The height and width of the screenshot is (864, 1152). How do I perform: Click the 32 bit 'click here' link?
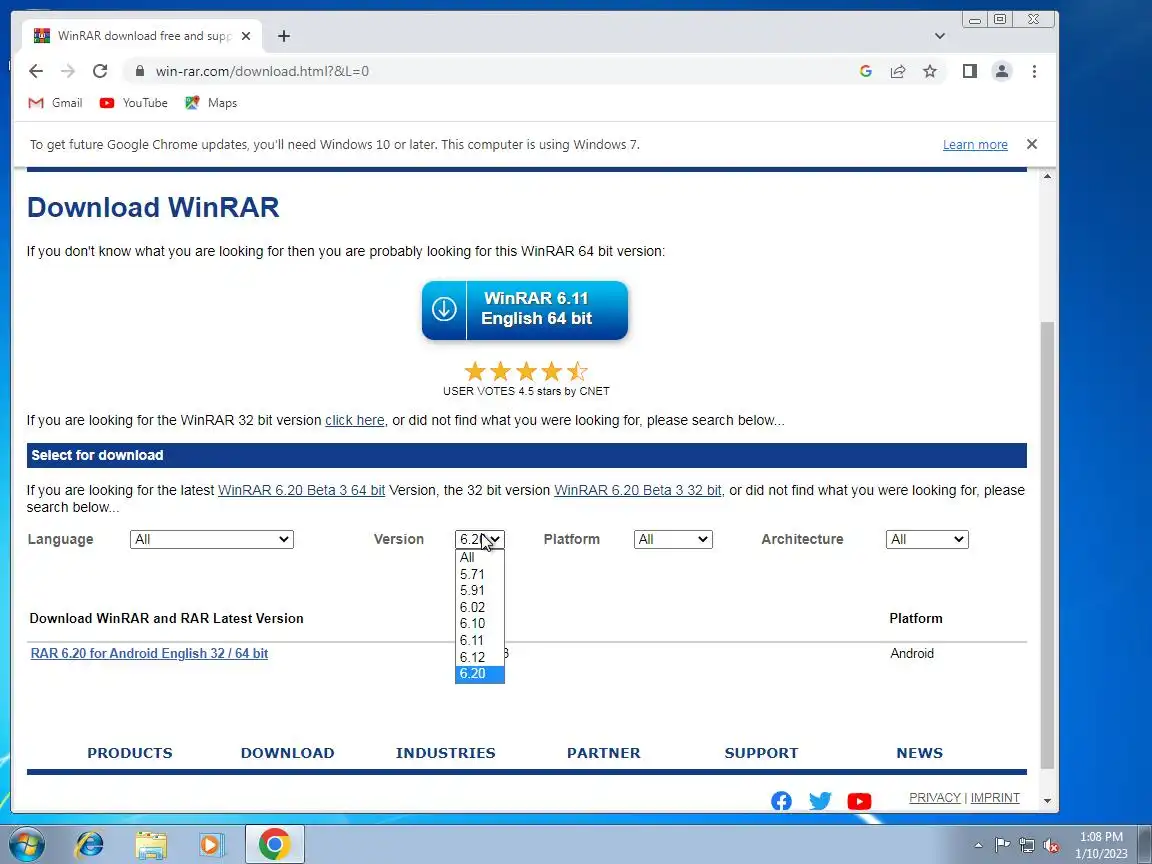[355, 420]
